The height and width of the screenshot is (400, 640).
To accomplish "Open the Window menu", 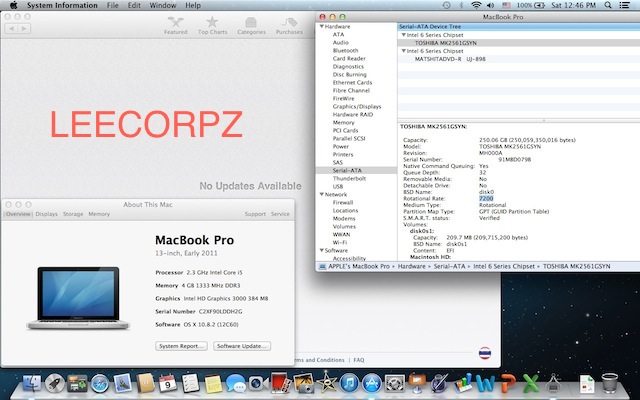I will [x=162, y=5].
